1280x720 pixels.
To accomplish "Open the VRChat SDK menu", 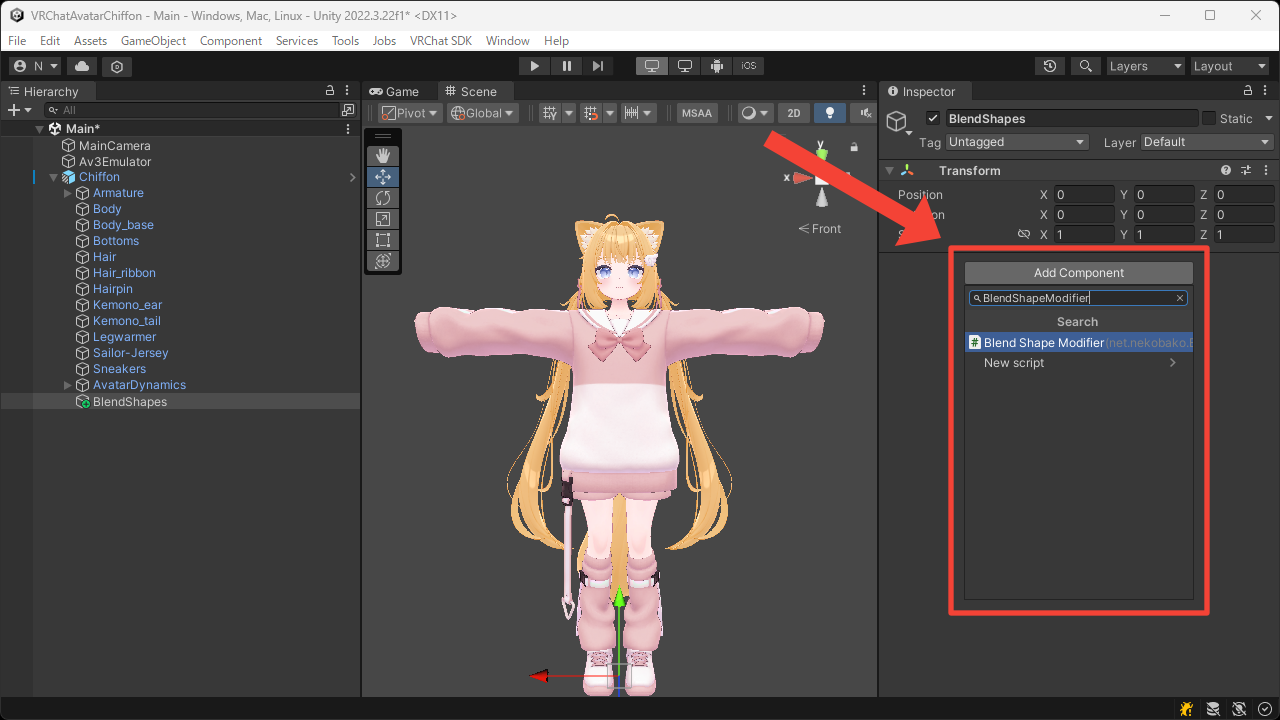I will 440,41.
